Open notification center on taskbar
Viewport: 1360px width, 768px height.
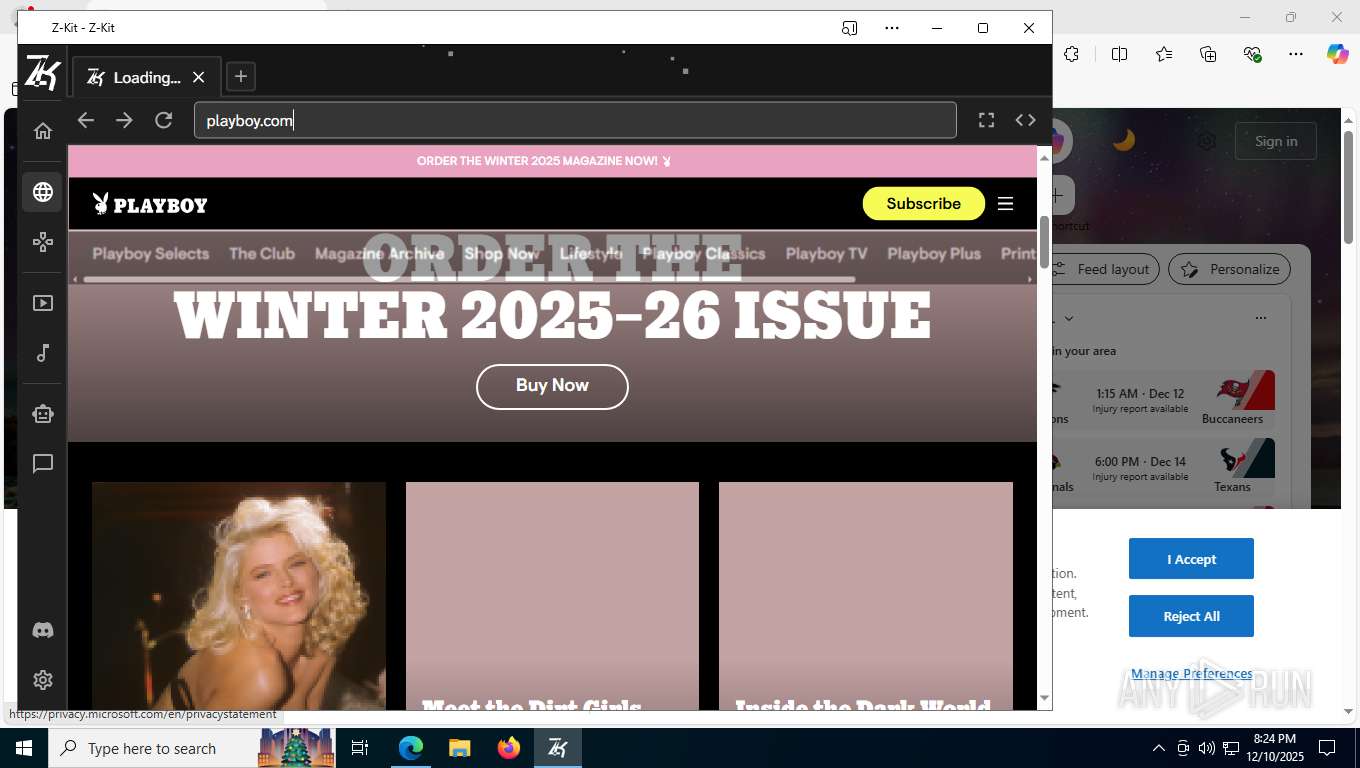[1327, 748]
